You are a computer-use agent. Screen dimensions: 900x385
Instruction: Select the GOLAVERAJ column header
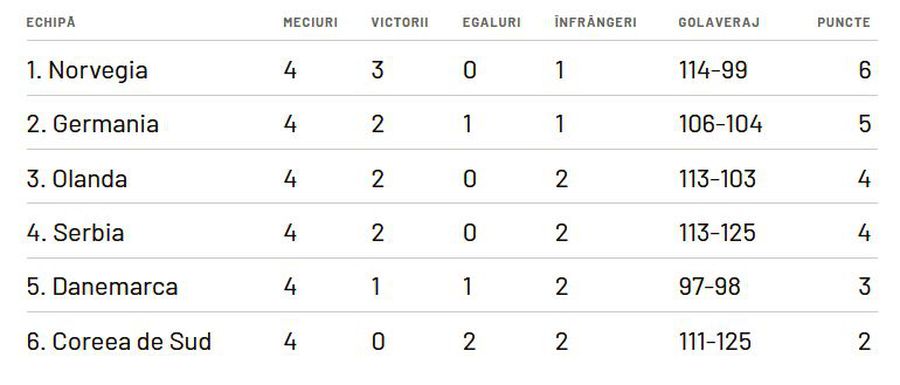[x=719, y=22]
